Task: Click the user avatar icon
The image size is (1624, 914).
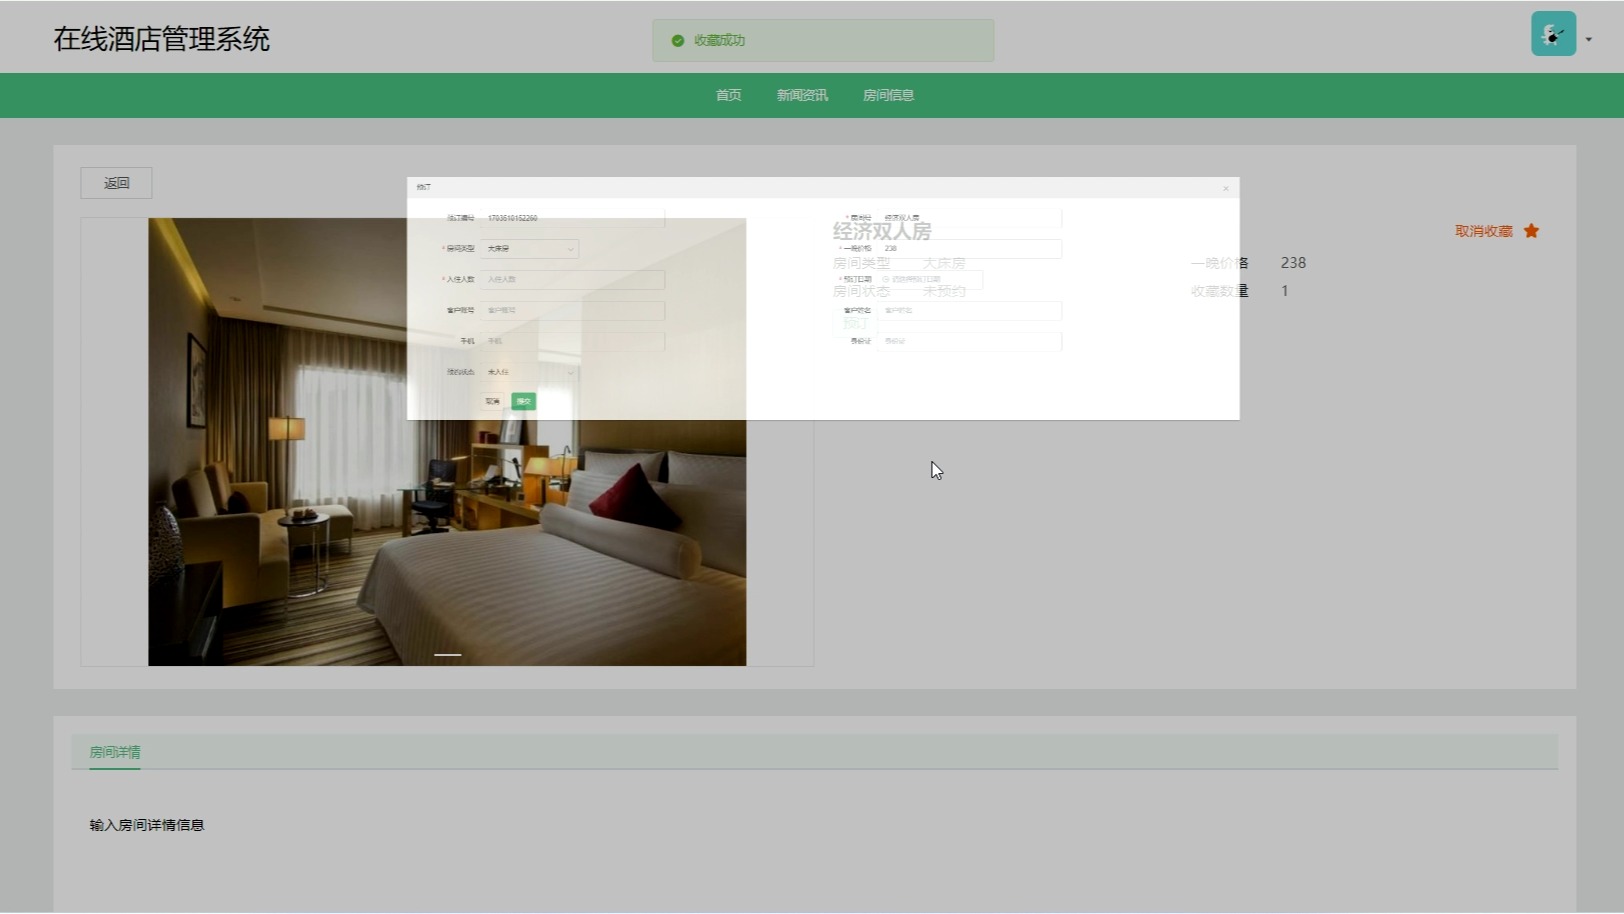Action: pyautogui.click(x=1552, y=34)
